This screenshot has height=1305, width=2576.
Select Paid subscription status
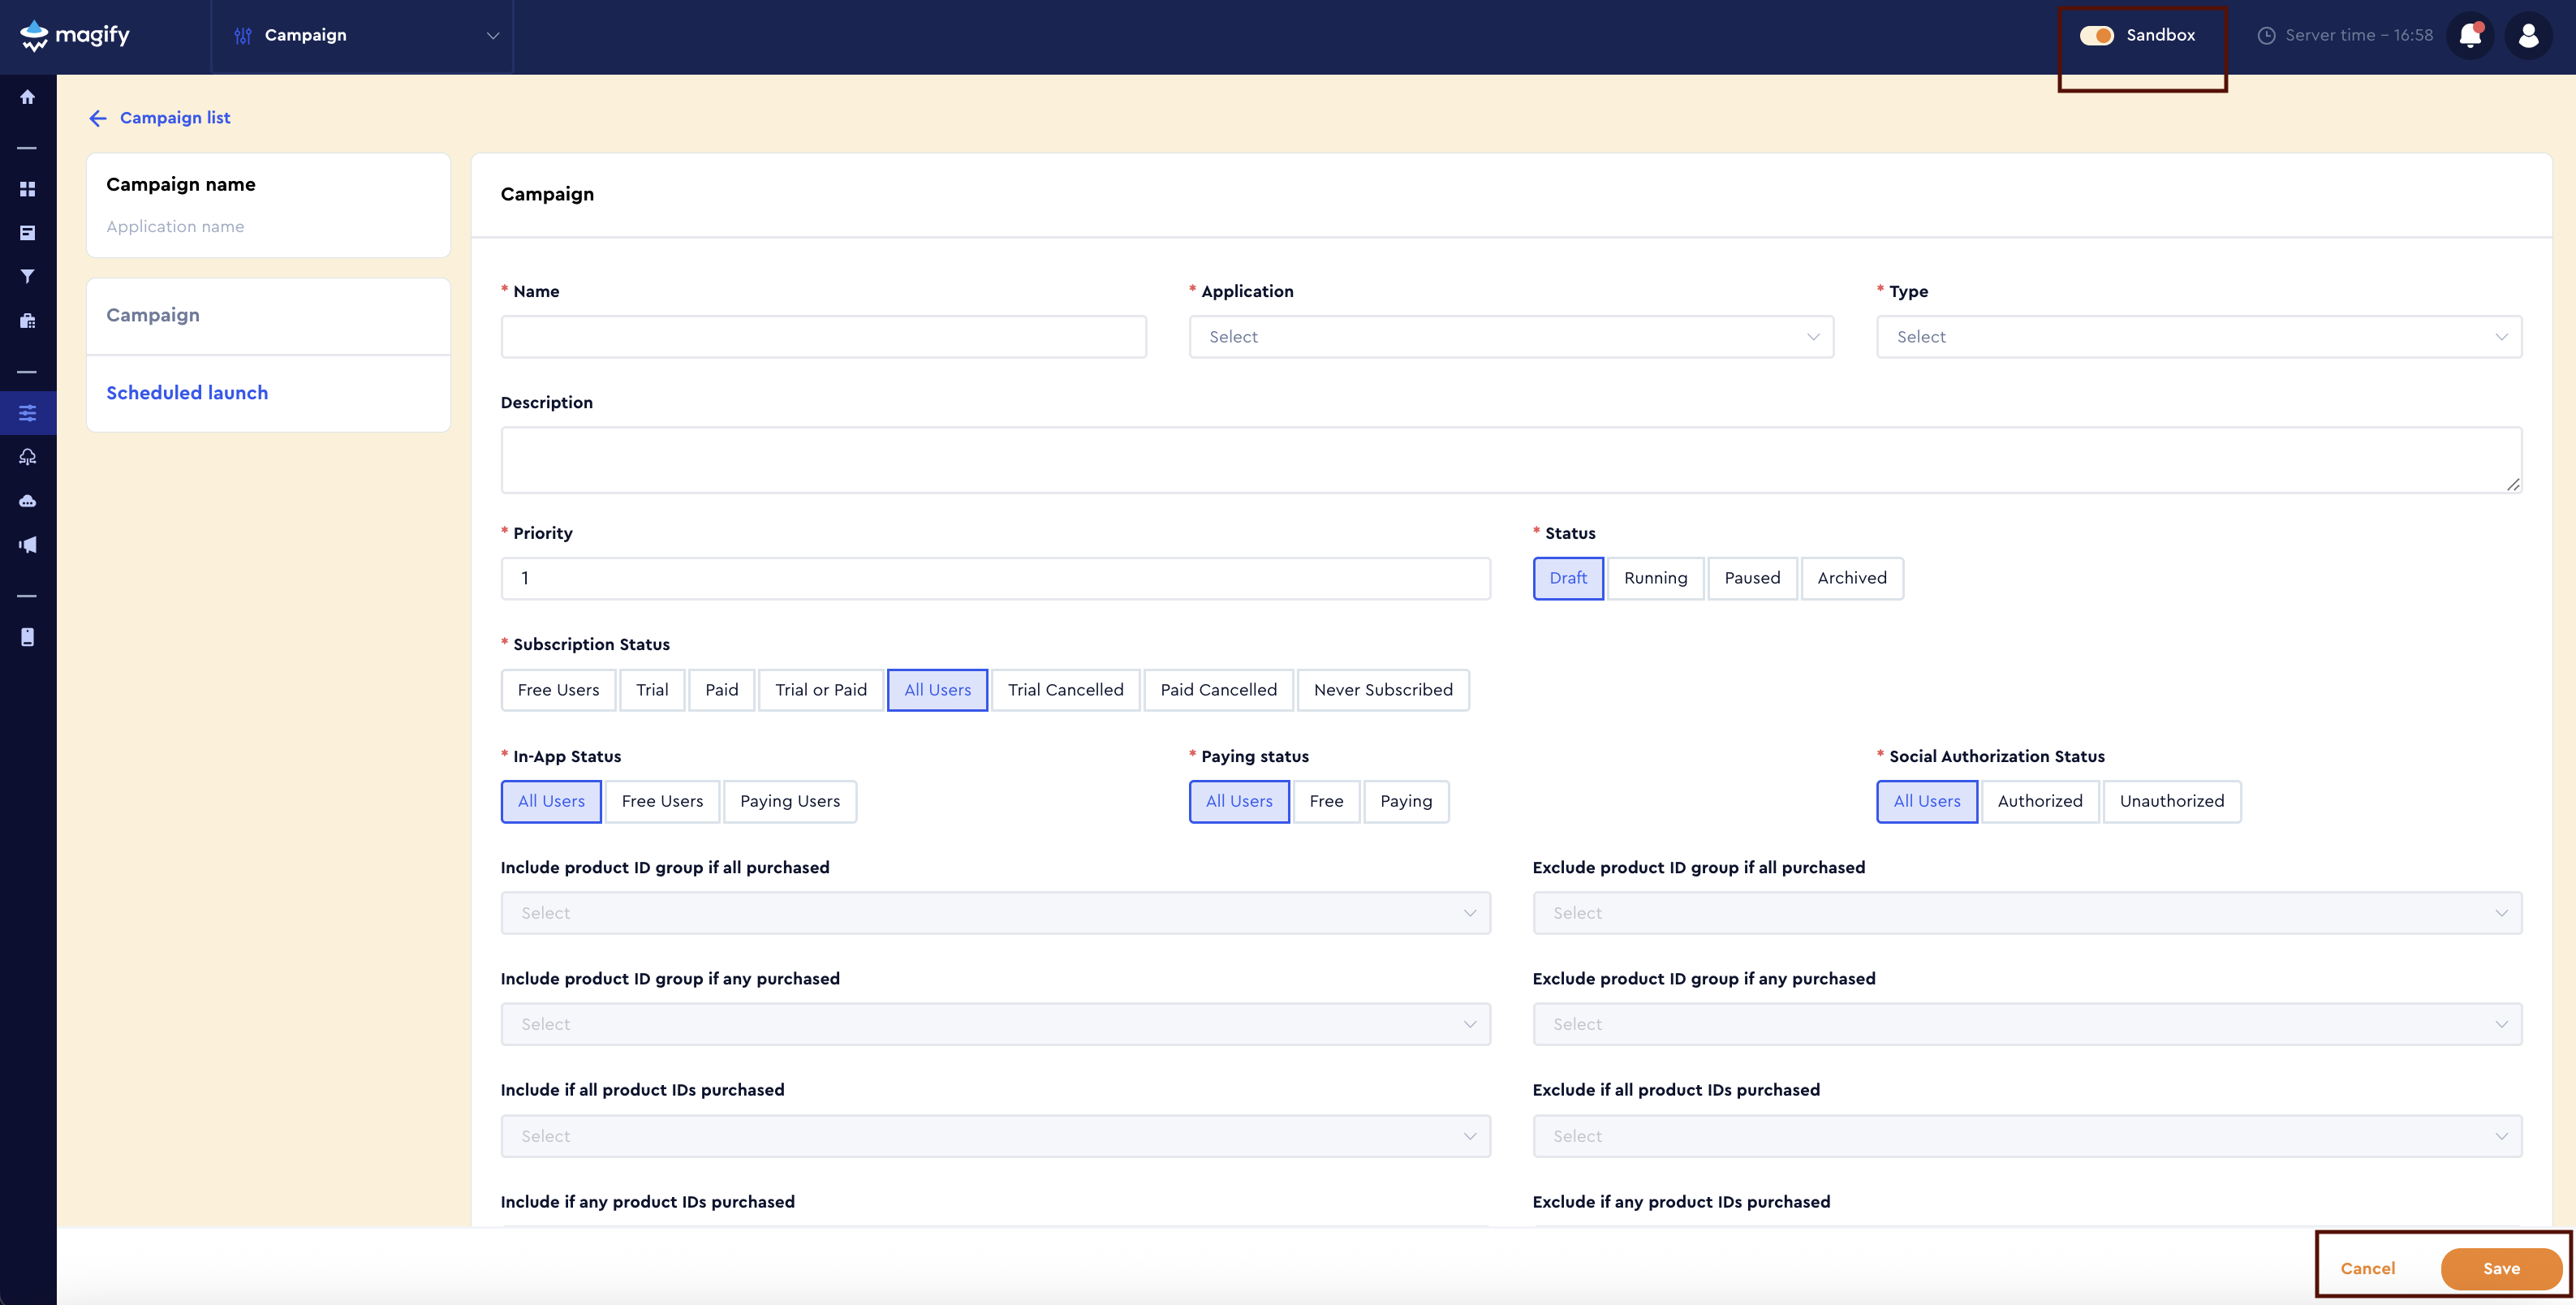[721, 689]
